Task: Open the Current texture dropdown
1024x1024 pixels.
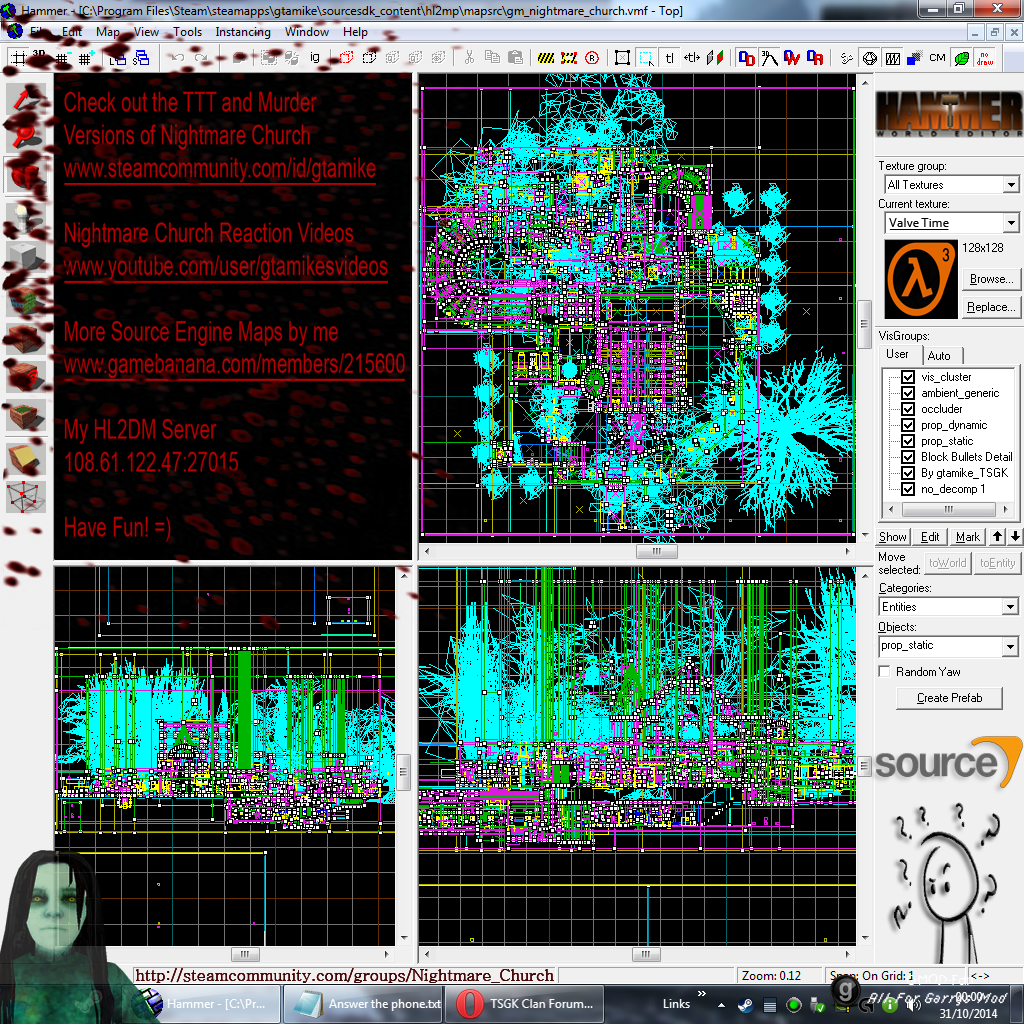Action: point(1011,223)
